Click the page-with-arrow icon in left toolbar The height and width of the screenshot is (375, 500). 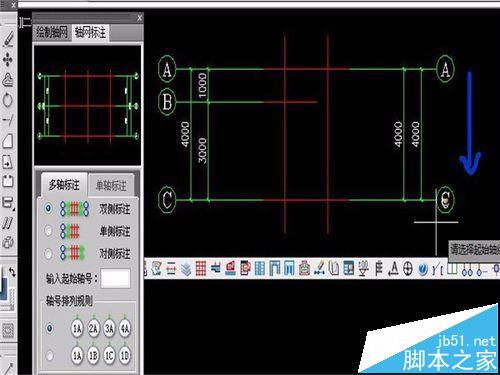coord(8,161)
